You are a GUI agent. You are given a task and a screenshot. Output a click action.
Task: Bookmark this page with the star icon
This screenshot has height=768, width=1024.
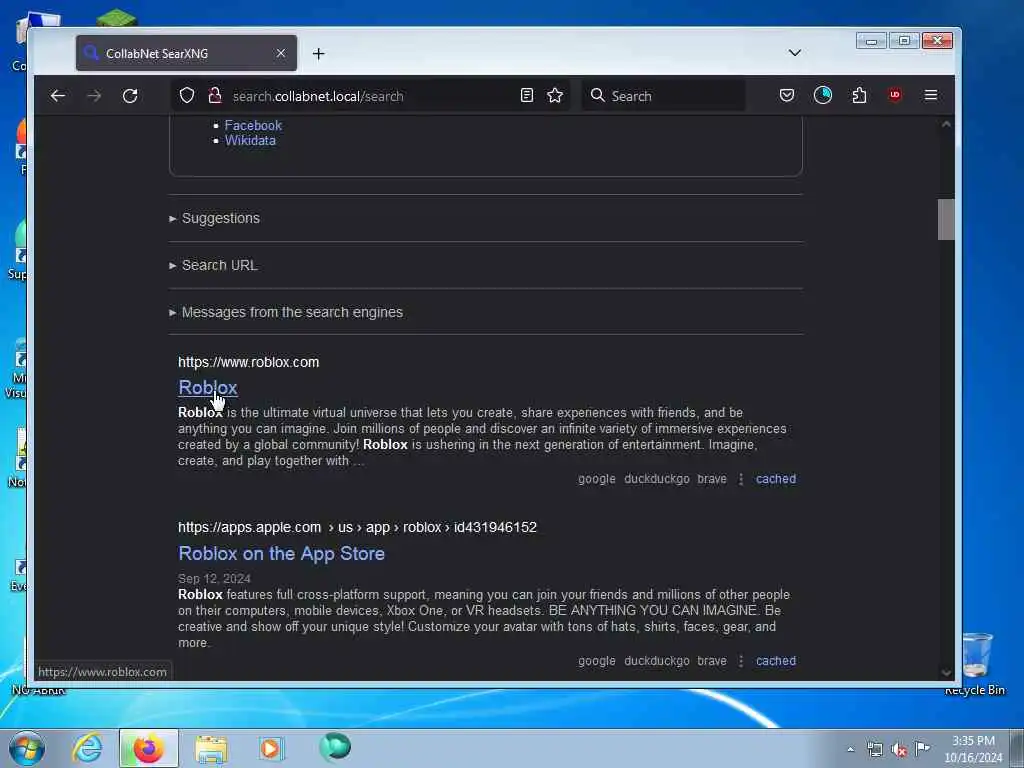click(x=555, y=95)
